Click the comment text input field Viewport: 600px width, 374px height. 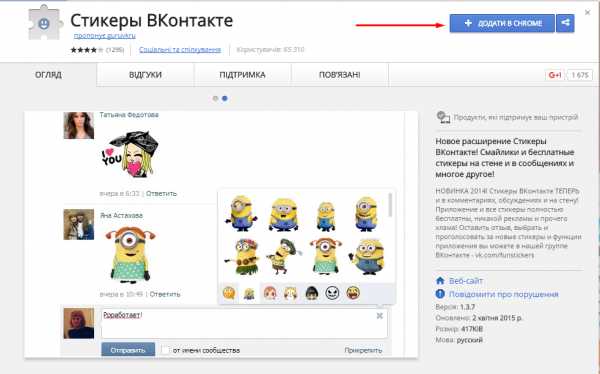[x=245, y=323]
